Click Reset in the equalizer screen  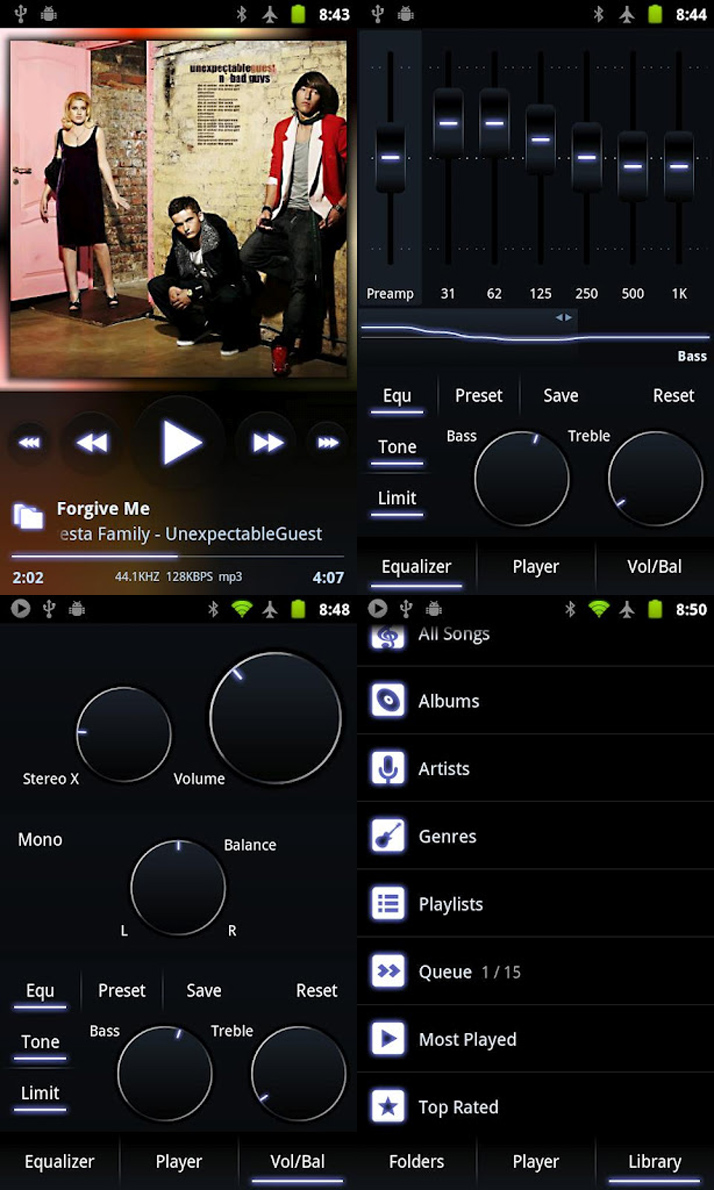pyautogui.click(x=674, y=395)
